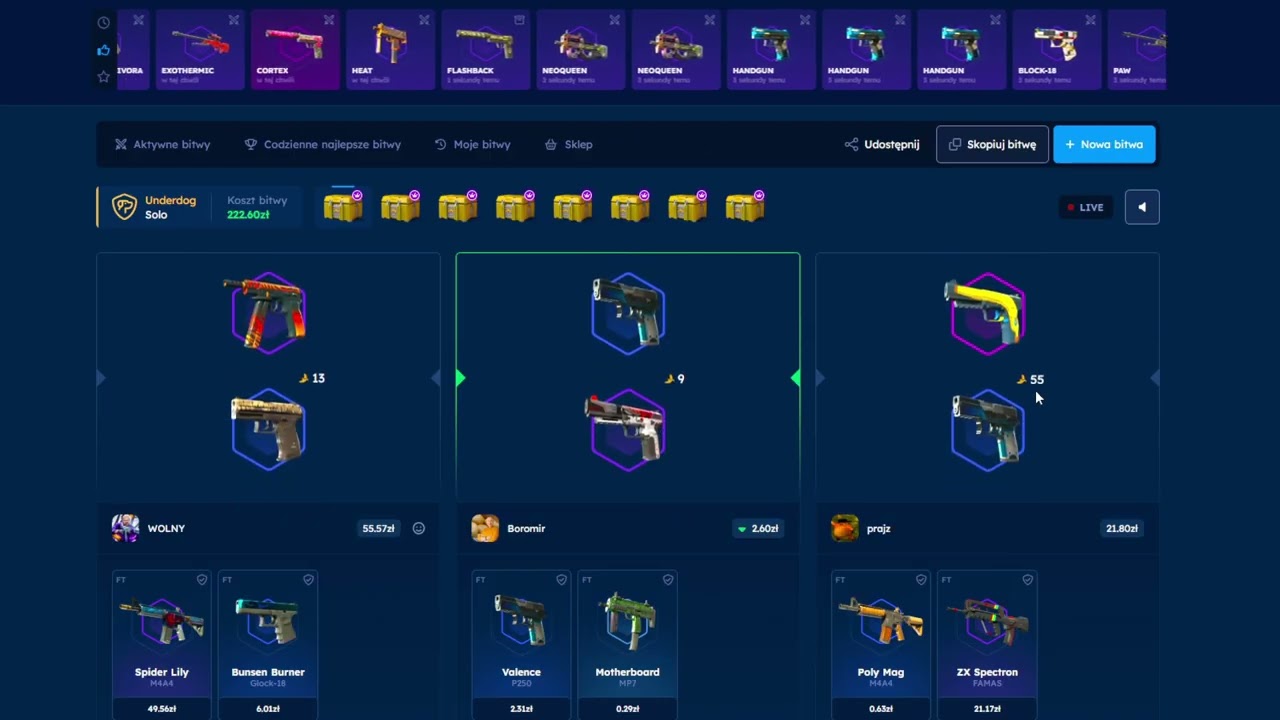Click the 49.56zł price under Spider Lily
The image size is (1280, 720).
[162, 708]
